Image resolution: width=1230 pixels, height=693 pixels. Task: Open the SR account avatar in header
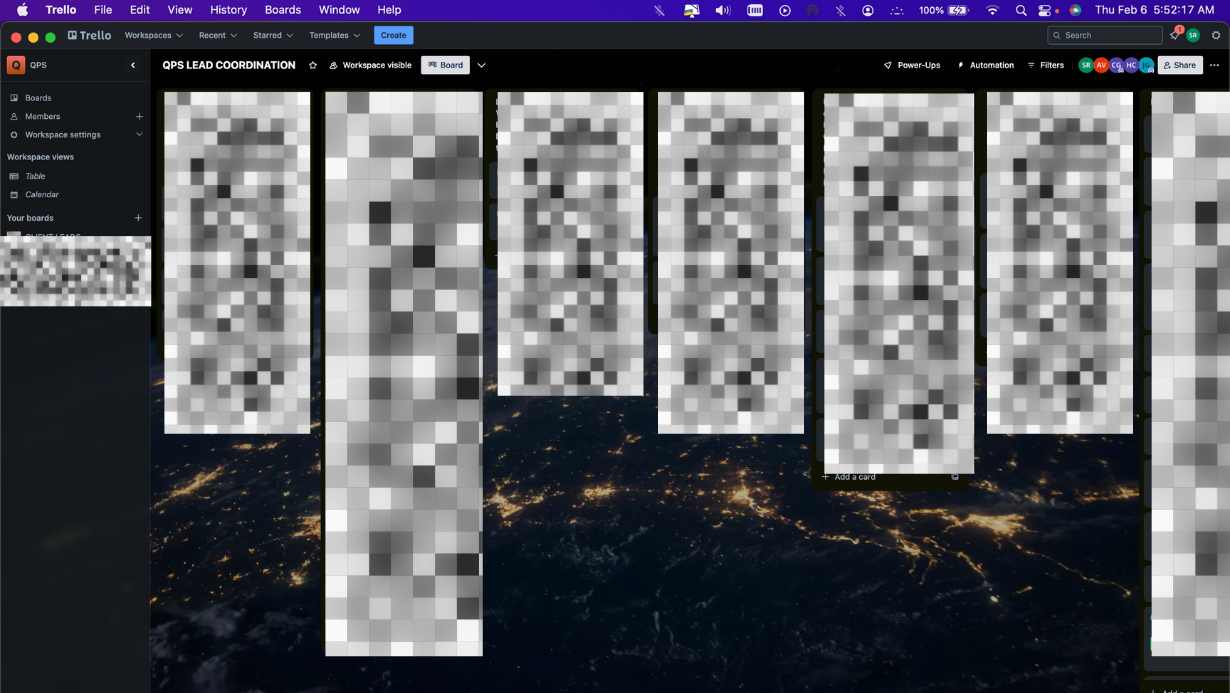[x=1193, y=35]
